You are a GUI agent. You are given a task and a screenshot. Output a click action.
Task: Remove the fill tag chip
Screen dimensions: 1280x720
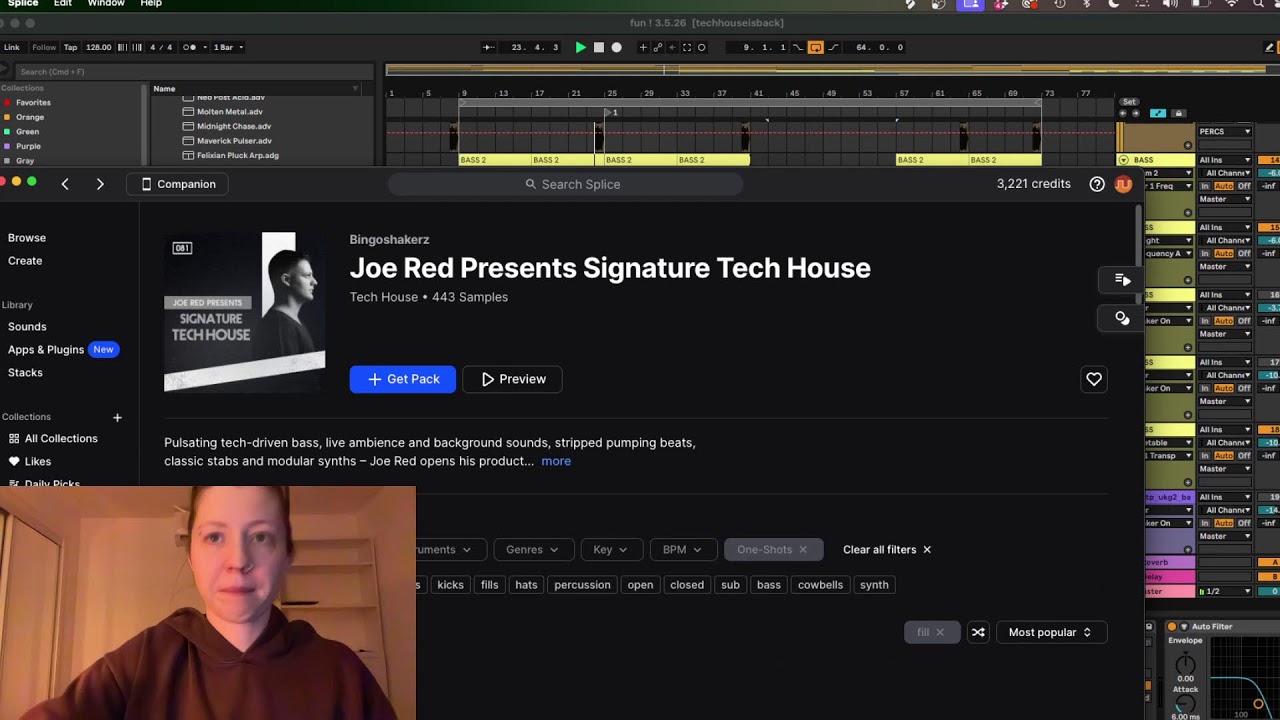pos(940,632)
